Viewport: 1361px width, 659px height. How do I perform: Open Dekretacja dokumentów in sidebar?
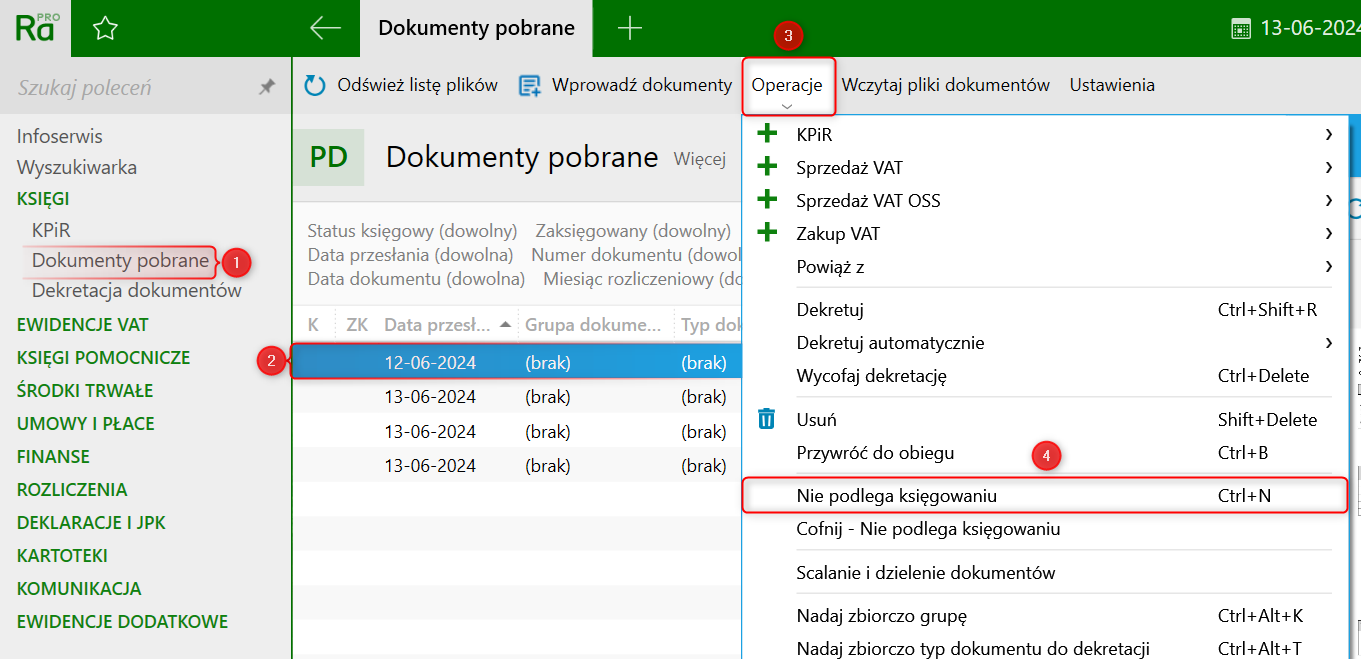point(137,291)
